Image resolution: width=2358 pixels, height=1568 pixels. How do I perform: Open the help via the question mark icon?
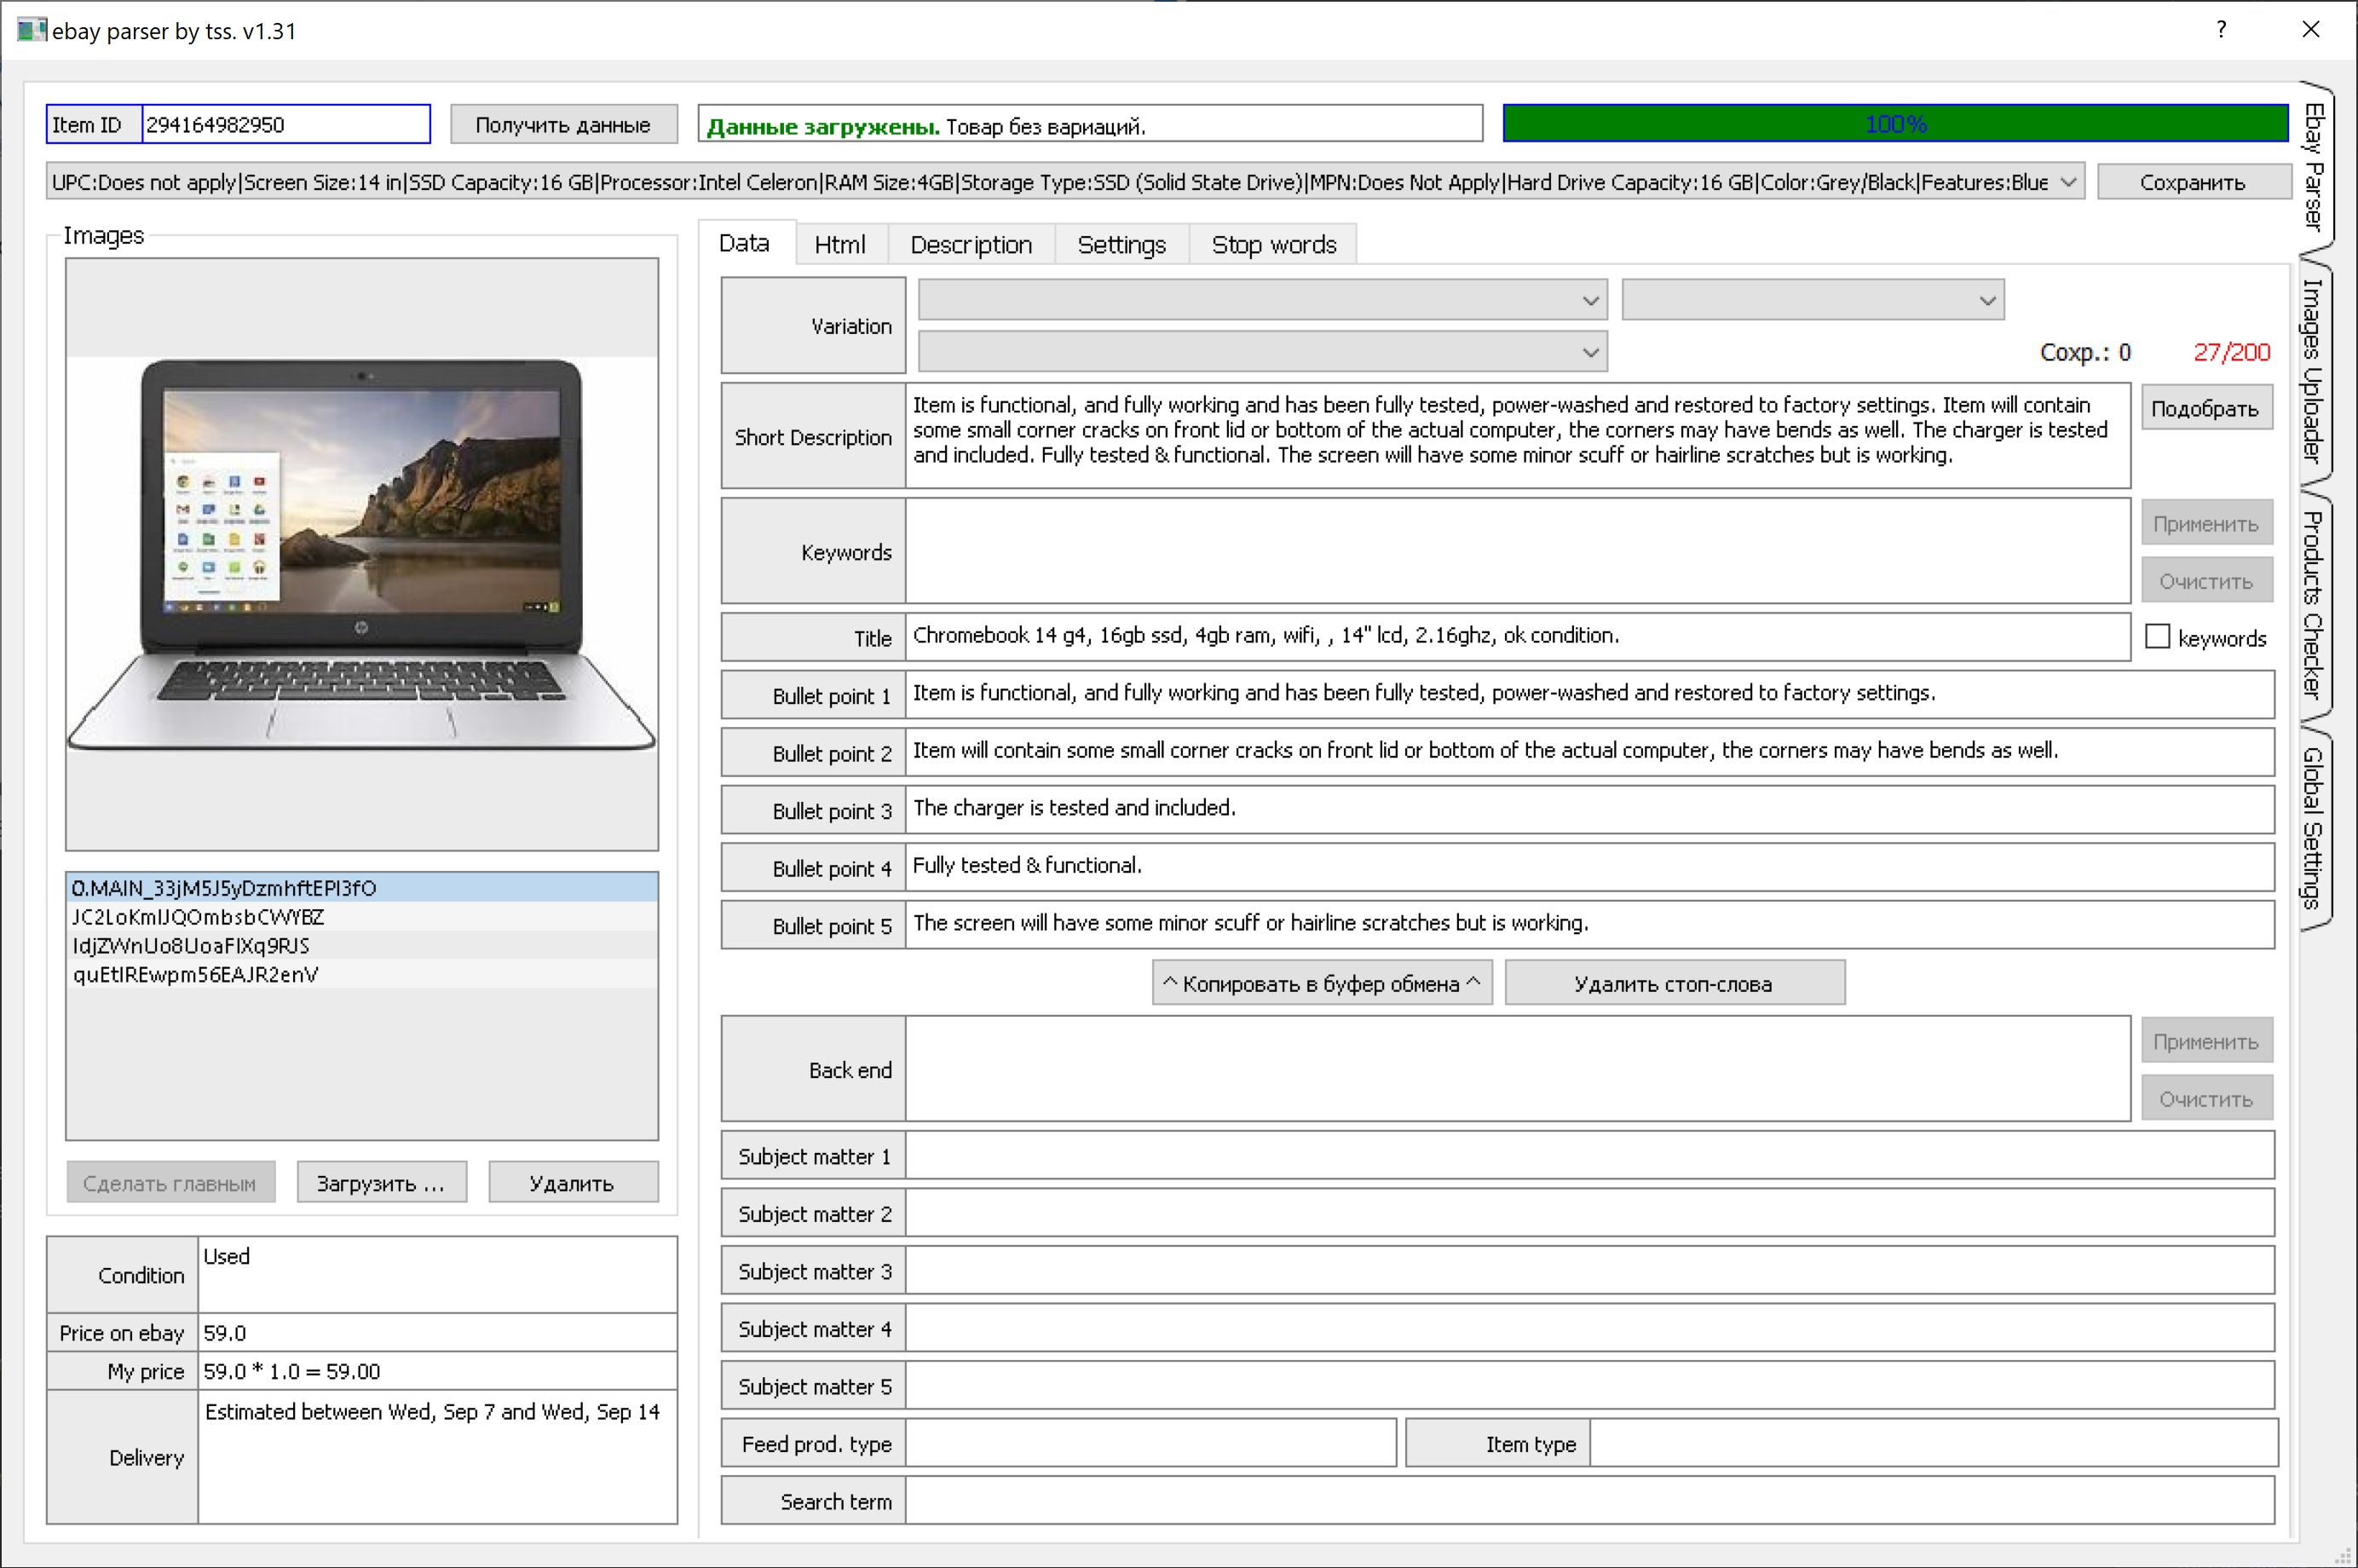coord(2222,30)
